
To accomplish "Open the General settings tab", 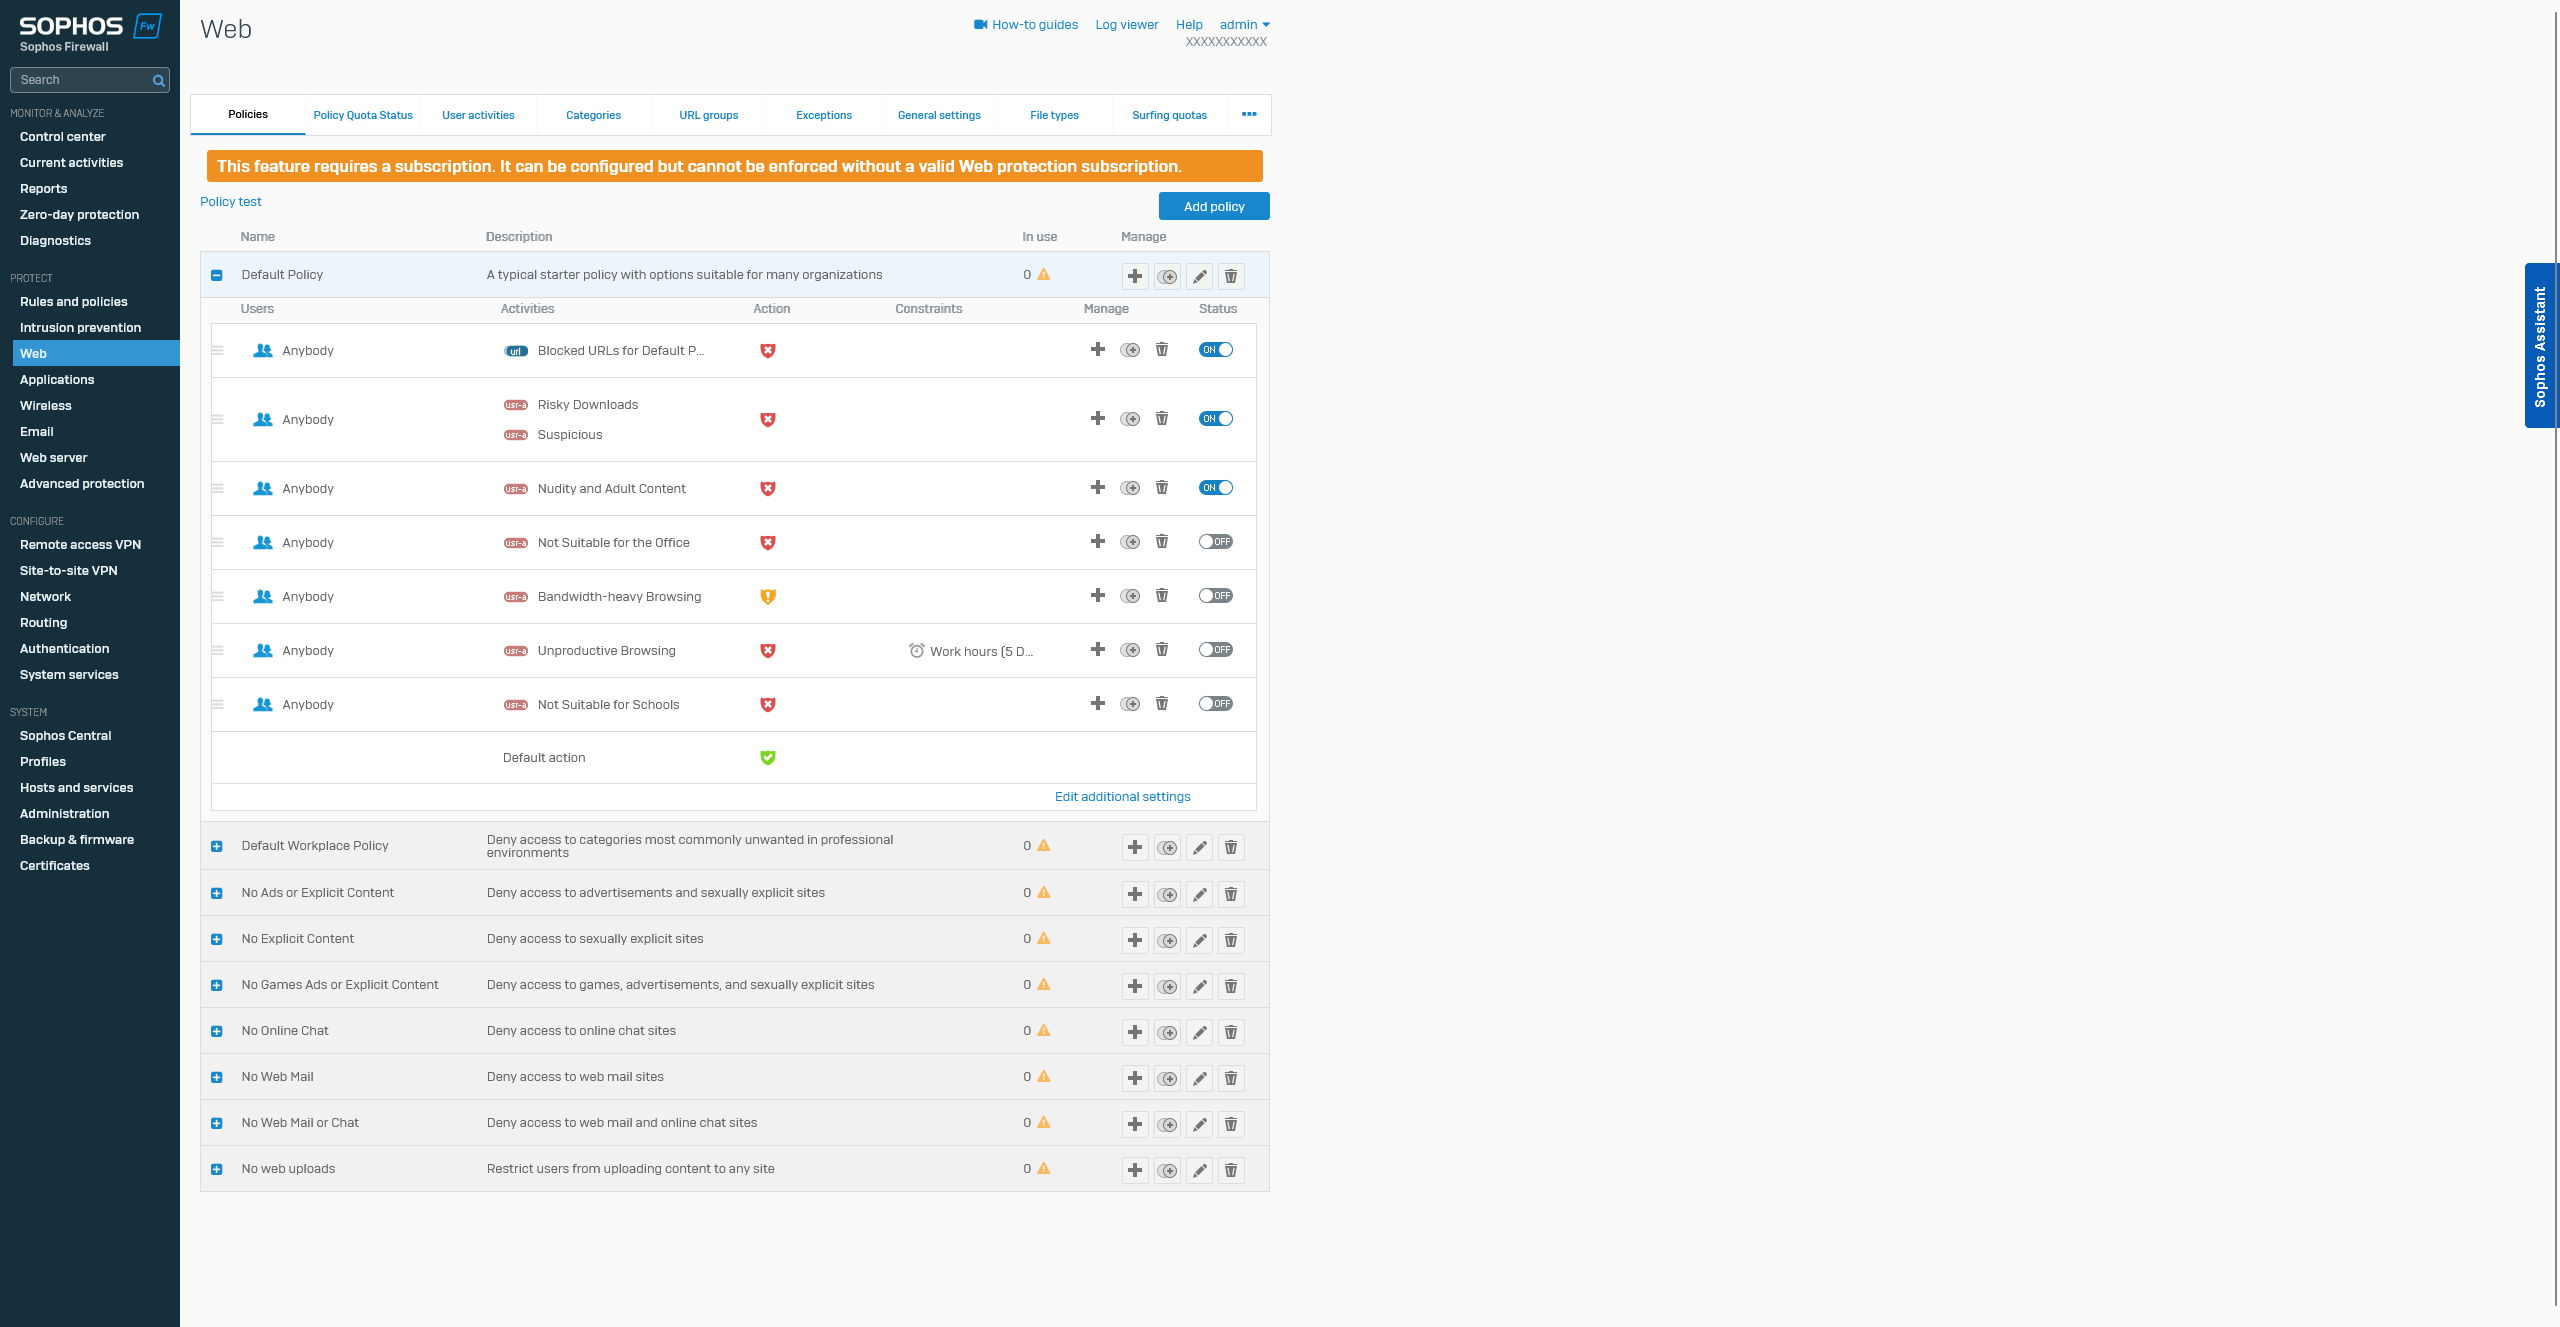I will tap(939, 115).
